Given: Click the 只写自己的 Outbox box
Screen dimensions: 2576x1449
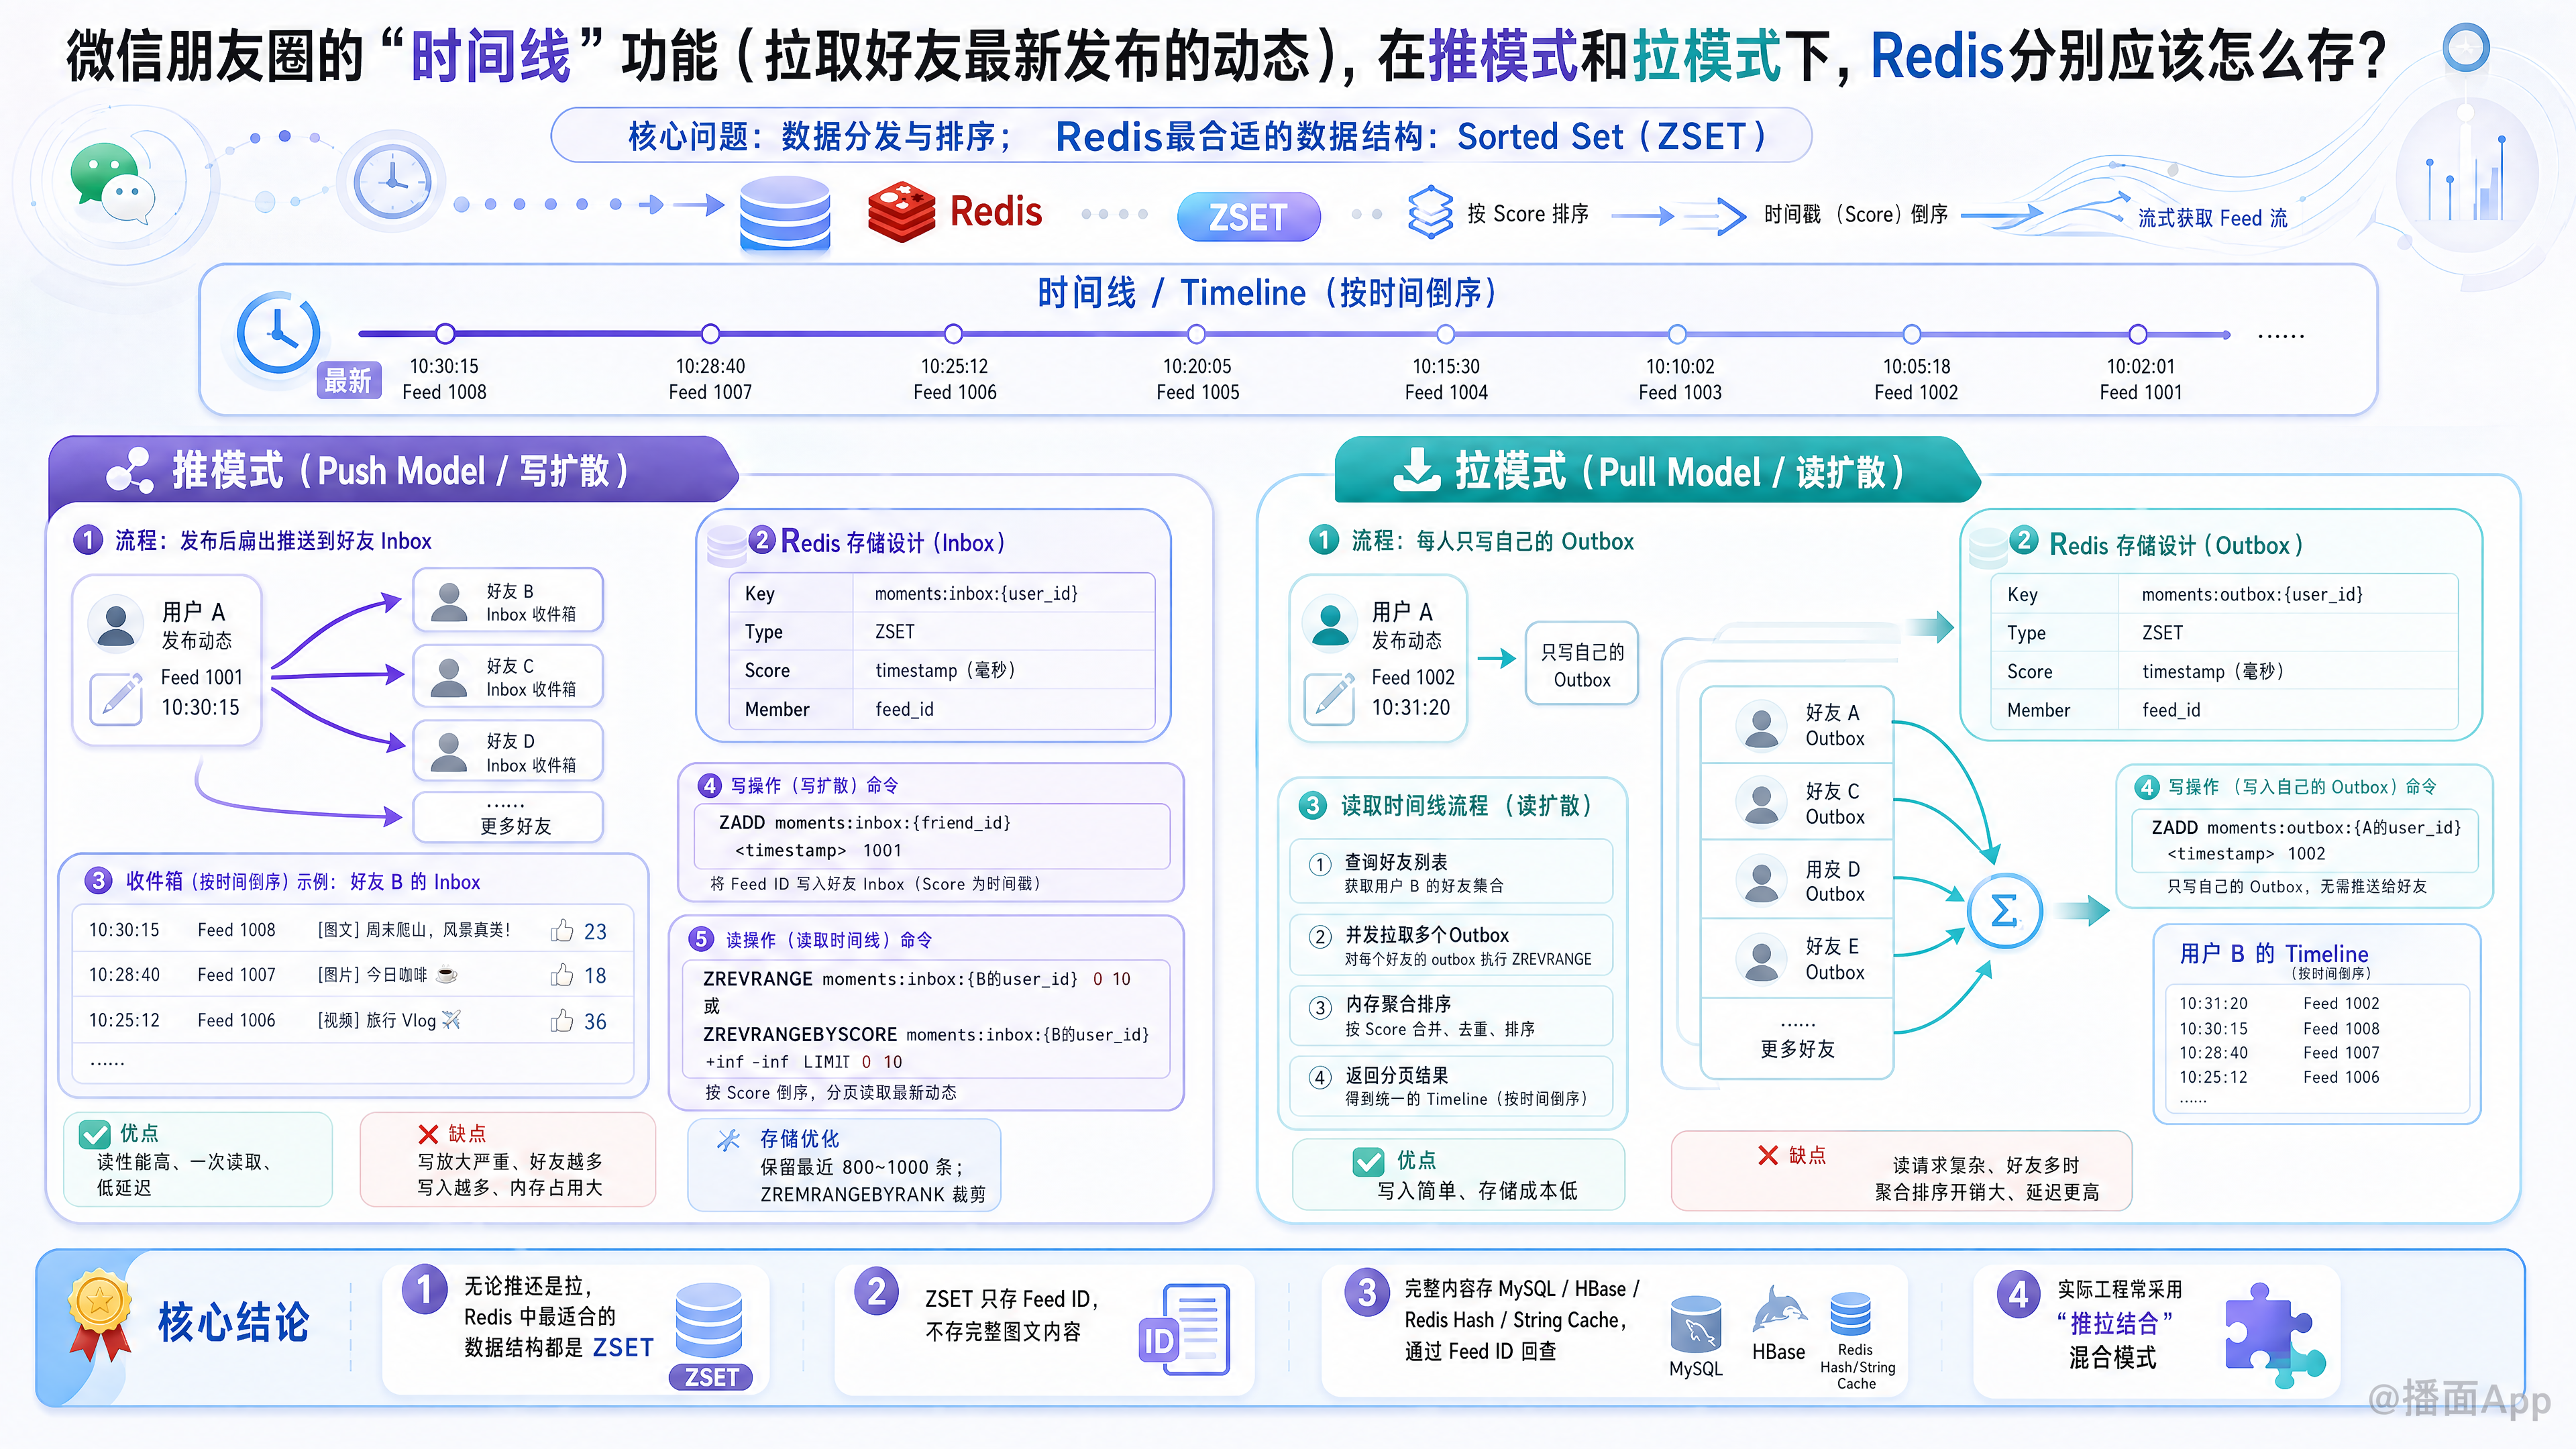Looking at the screenshot, I should 1582,664.
